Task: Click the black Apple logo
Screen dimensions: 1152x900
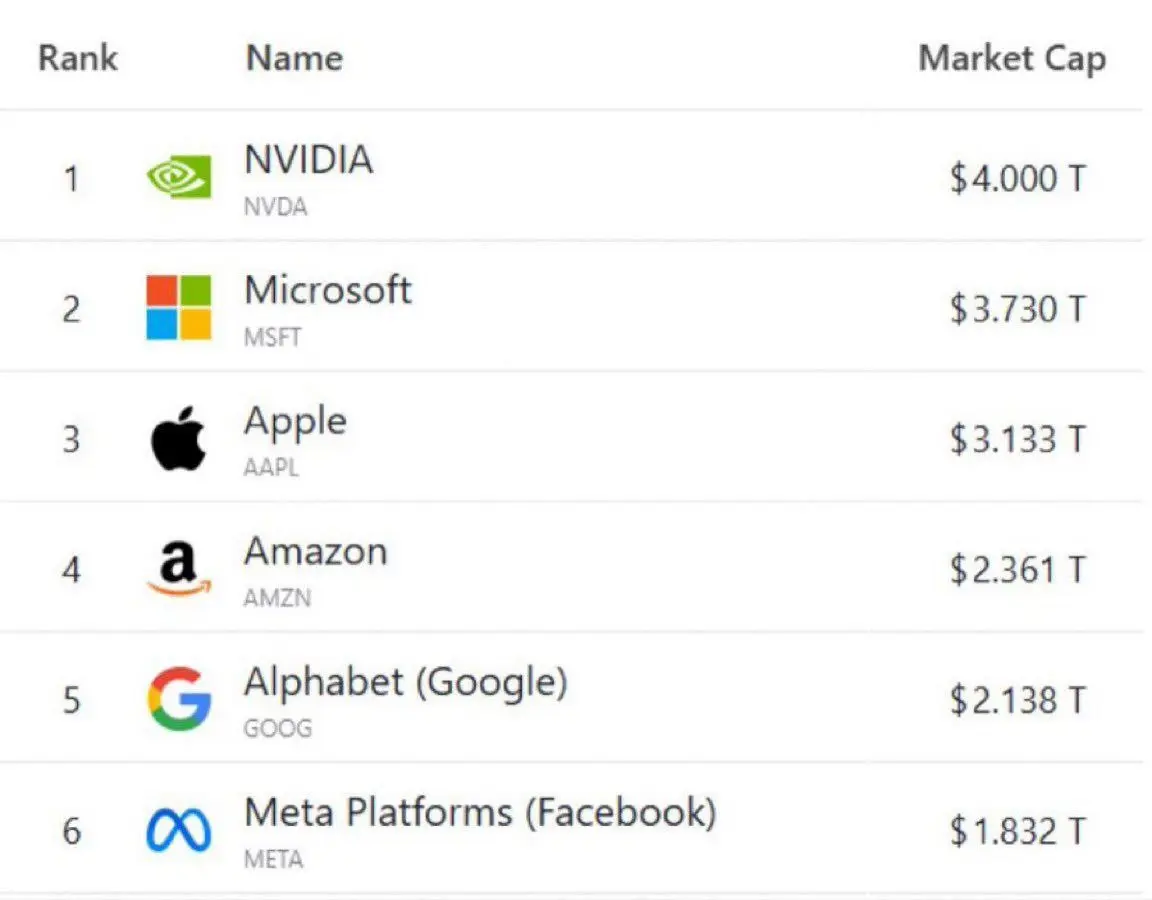Action: pyautogui.click(x=179, y=438)
